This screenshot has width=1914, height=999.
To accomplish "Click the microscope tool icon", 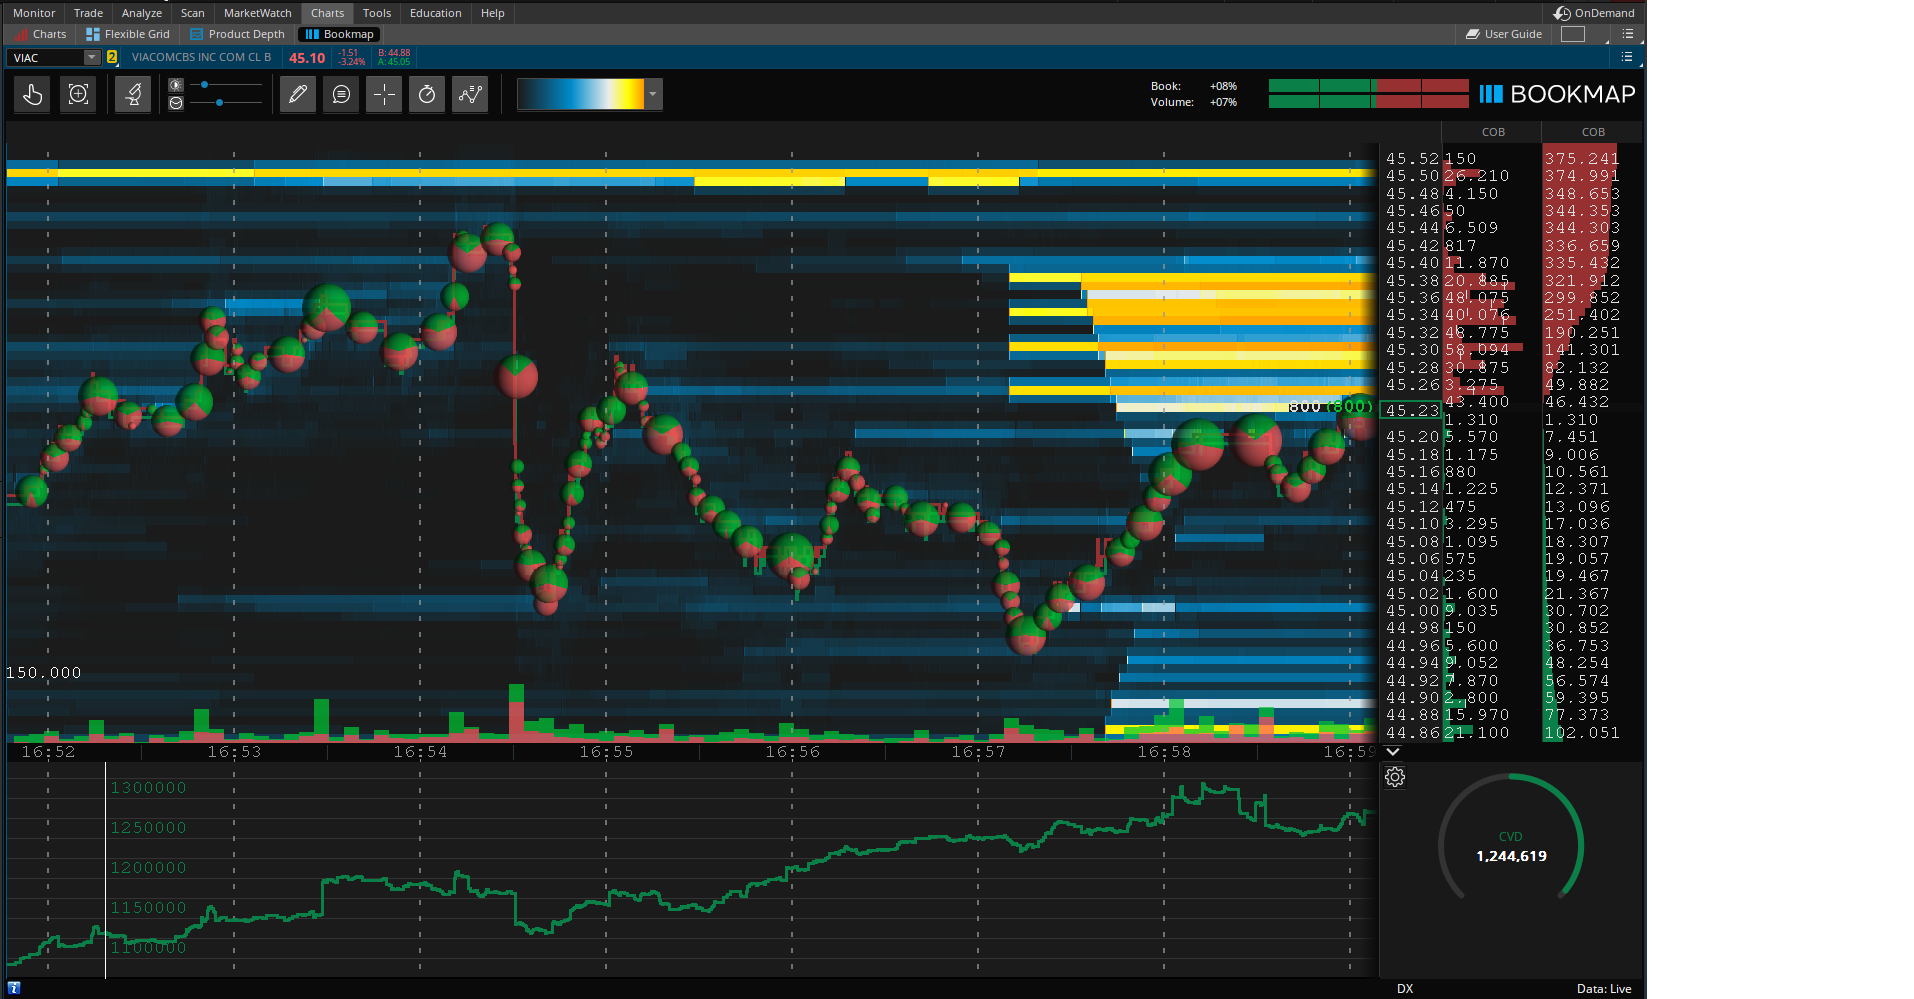I will 133,95.
